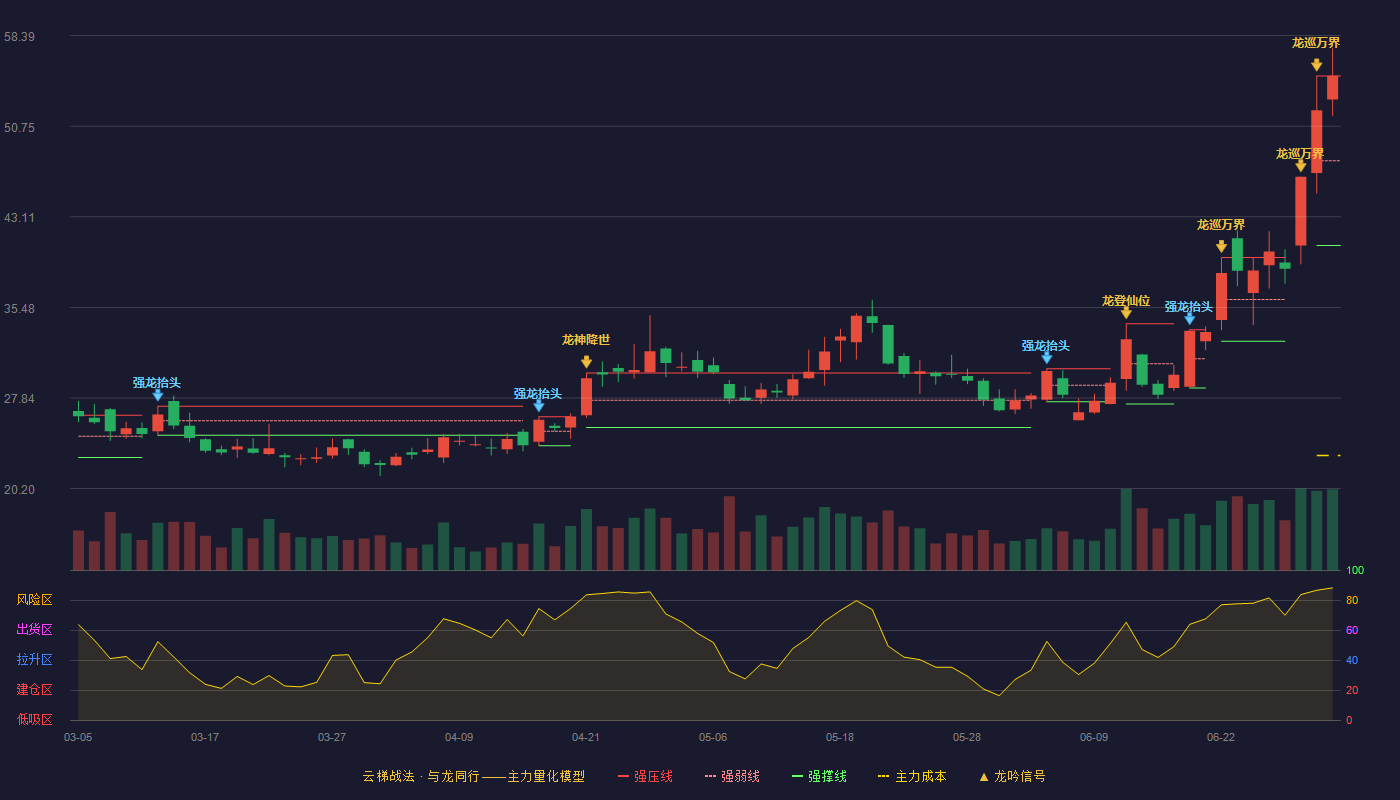Click the 03-27 date axis label
This screenshot has width=1400, height=800.
332,737
